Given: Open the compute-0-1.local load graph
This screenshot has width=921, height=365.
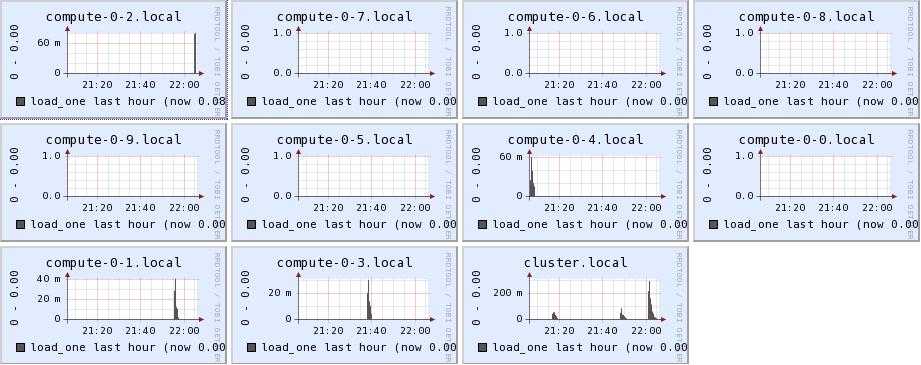Looking at the screenshot, I should pyautogui.click(x=113, y=305).
